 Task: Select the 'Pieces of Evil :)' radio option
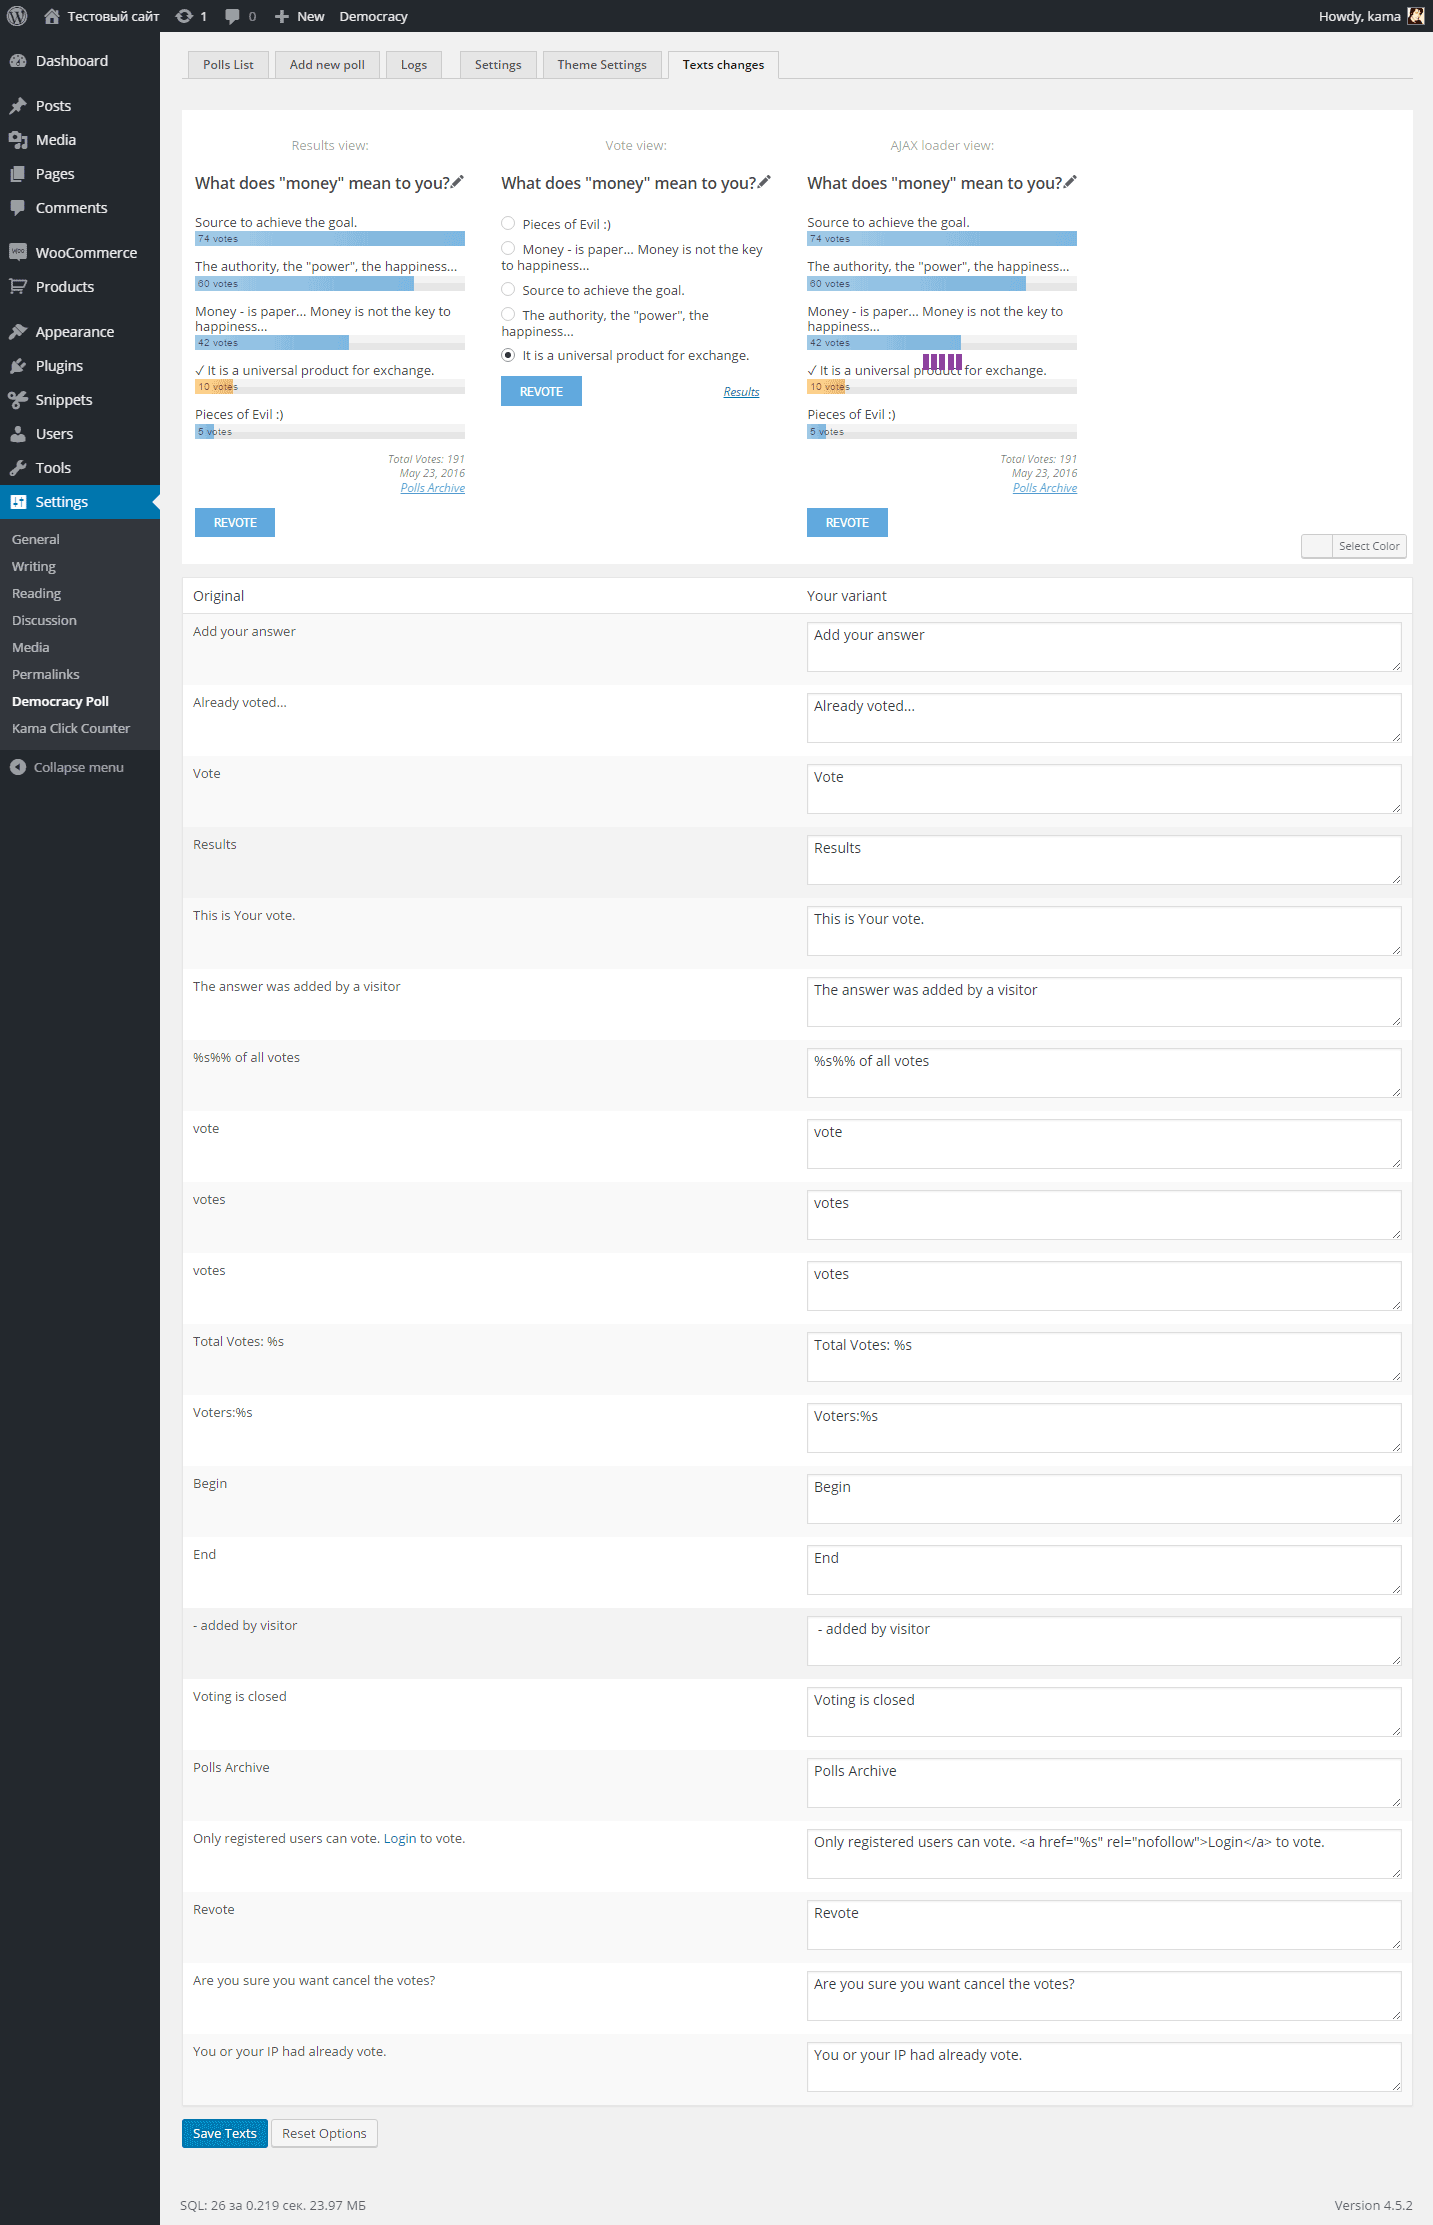(x=508, y=223)
